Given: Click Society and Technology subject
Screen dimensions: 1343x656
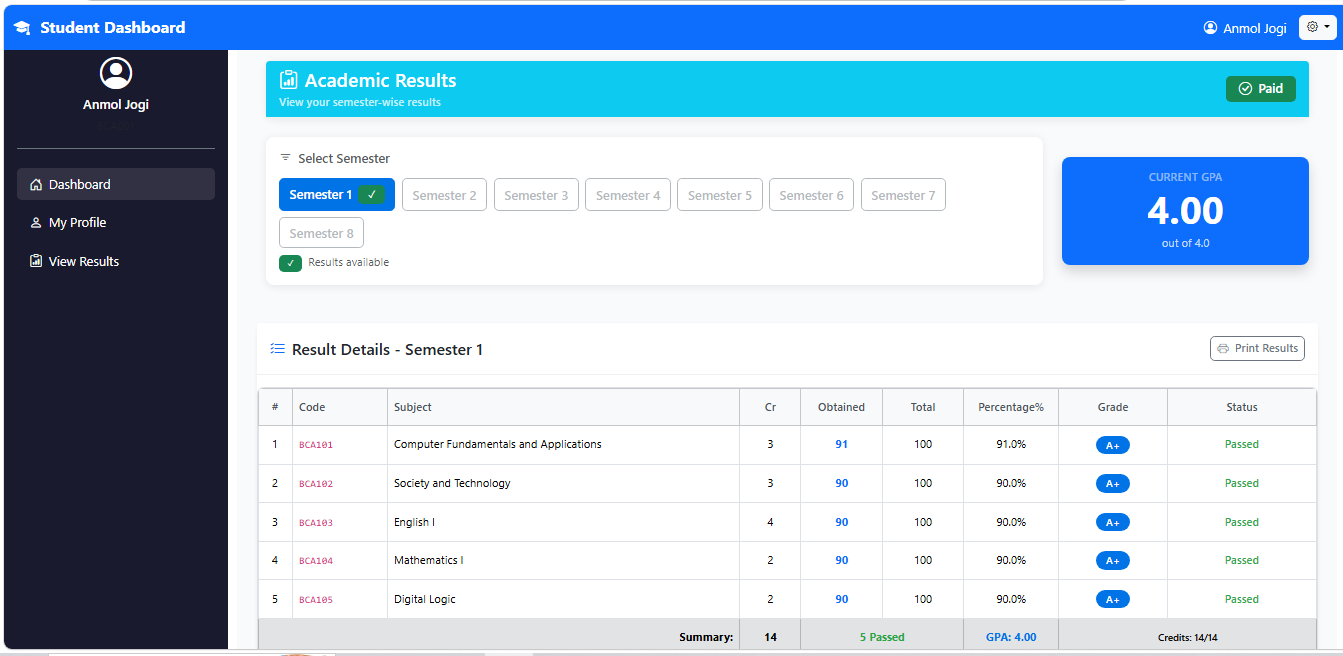Looking at the screenshot, I should tap(452, 483).
